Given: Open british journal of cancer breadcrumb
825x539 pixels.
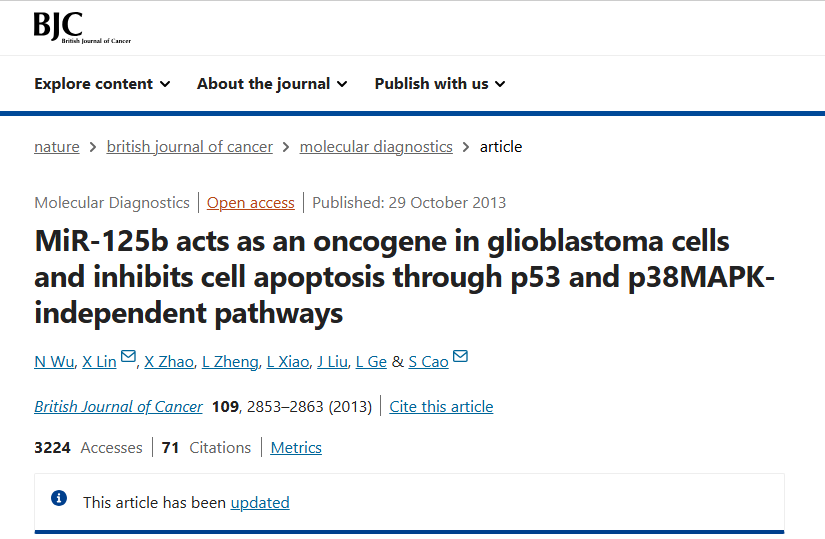Looking at the screenshot, I should pos(189,147).
